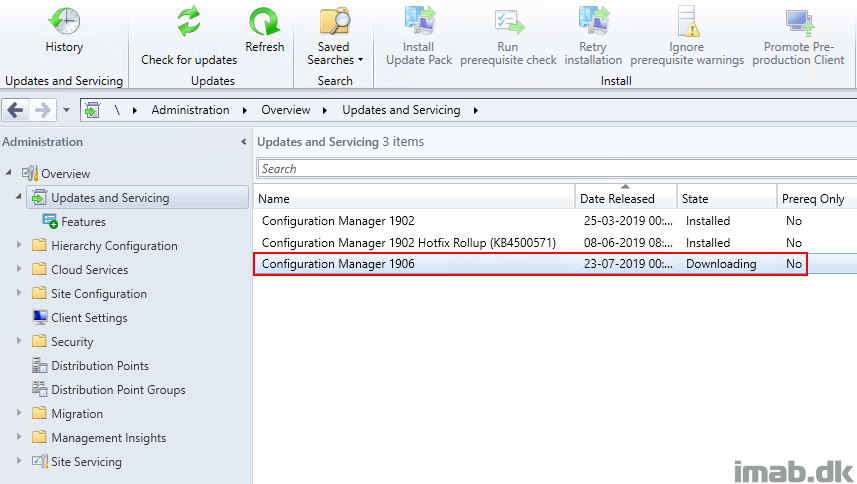This screenshot has height=484, width=857.
Task: Go back with the navigation arrow
Action: (15, 110)
